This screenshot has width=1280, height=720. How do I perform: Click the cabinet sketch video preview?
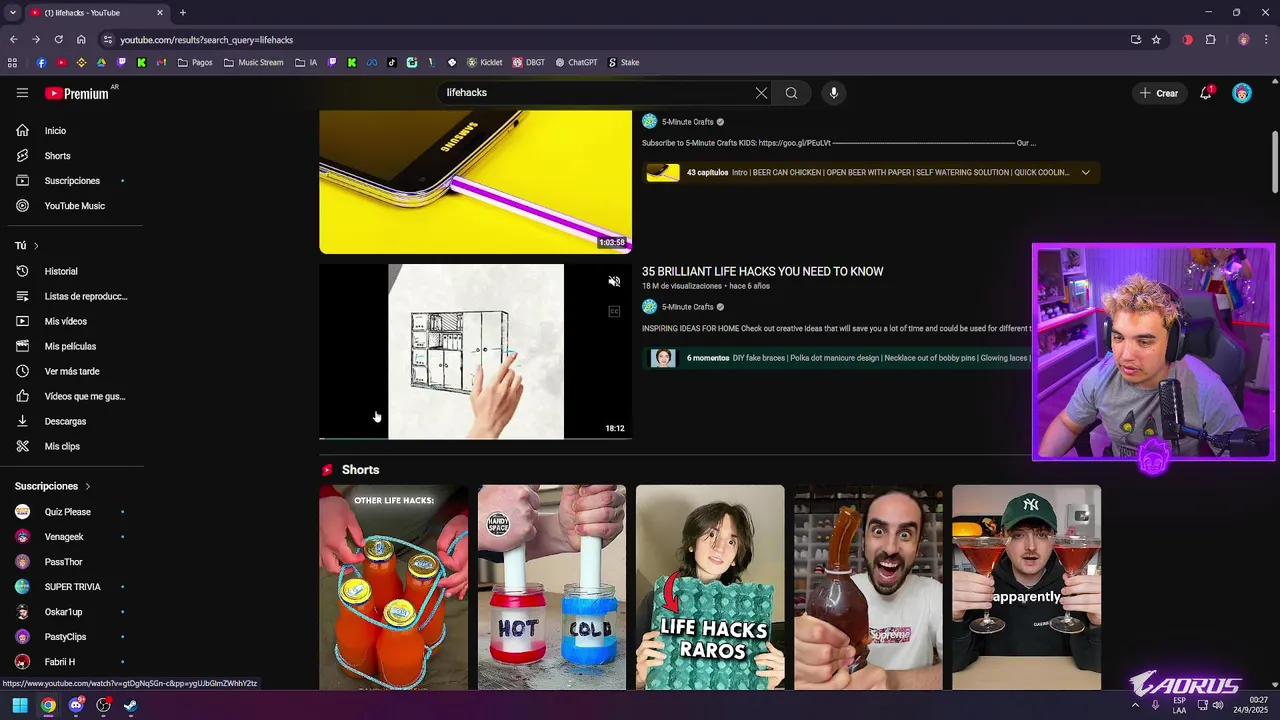[475, 352]
